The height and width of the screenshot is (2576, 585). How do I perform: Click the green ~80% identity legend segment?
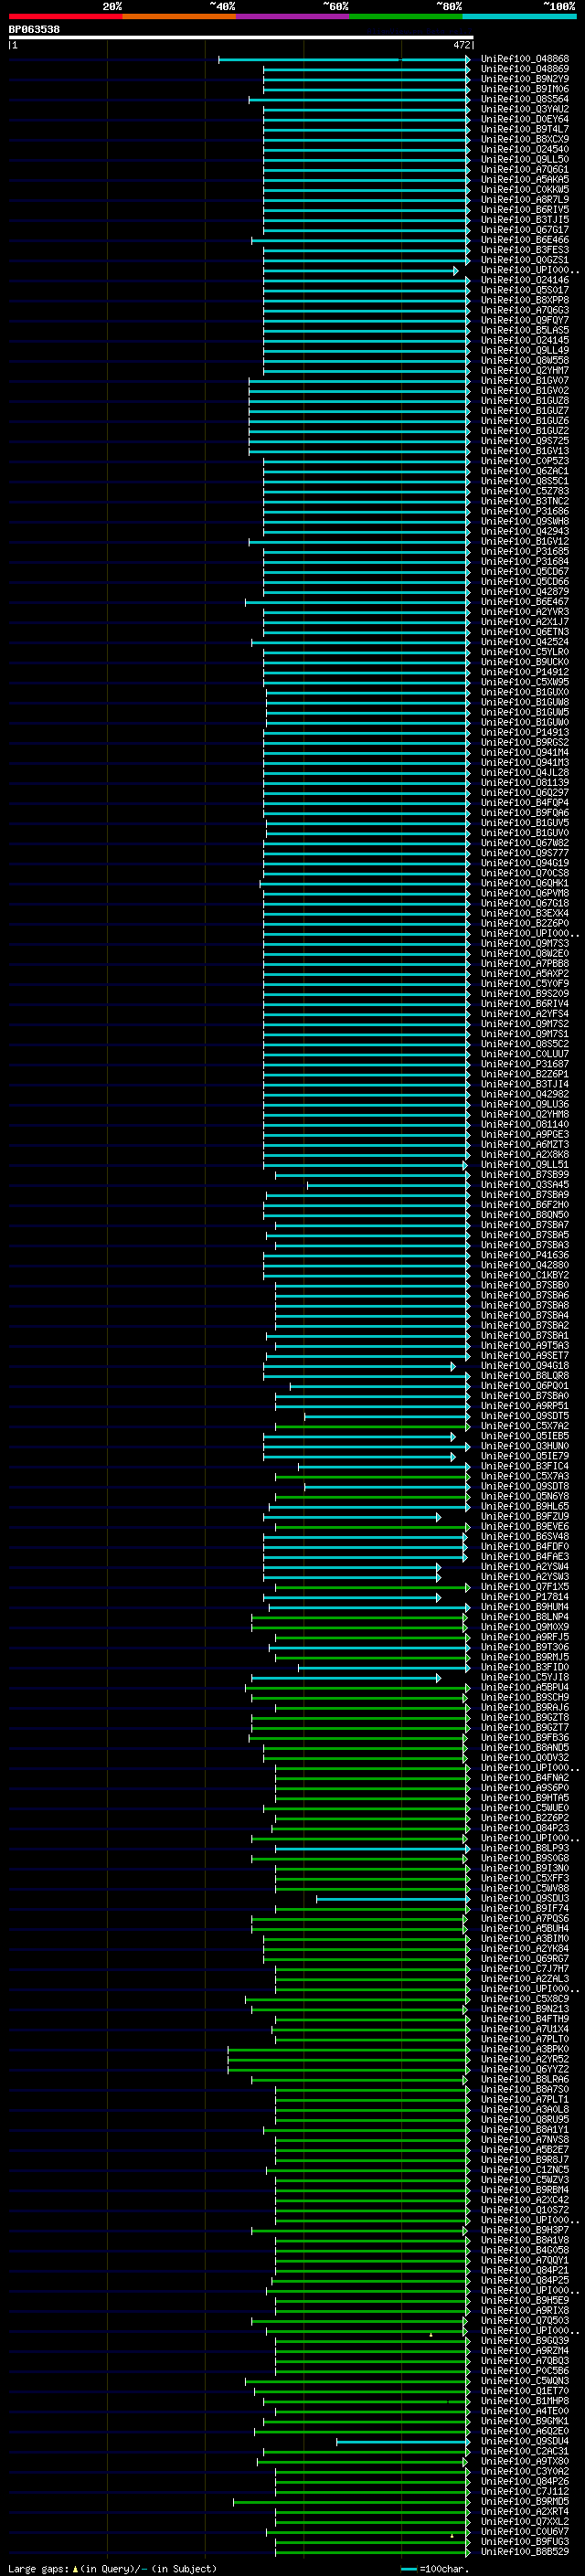(x=406, y=16)
